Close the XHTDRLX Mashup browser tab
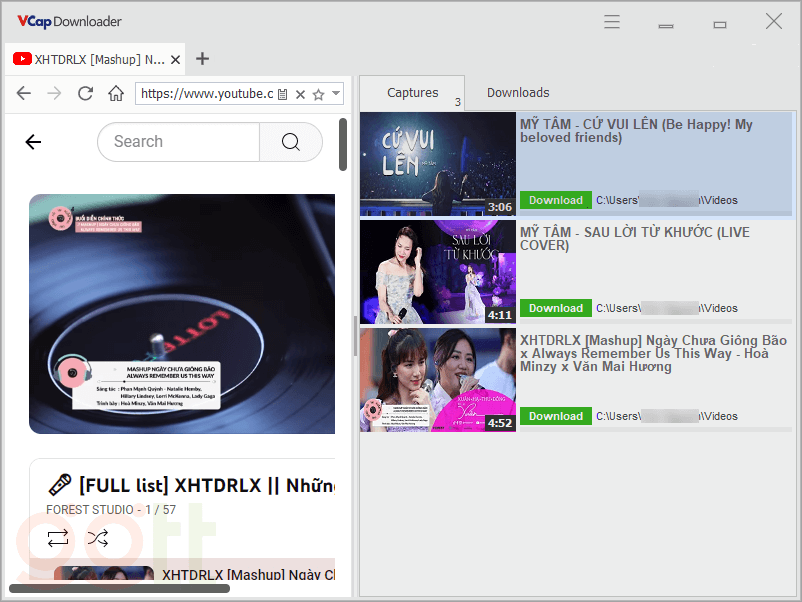The height and width of the screenshot is (602, 802). pyautogui.click(x=176, y=59)
